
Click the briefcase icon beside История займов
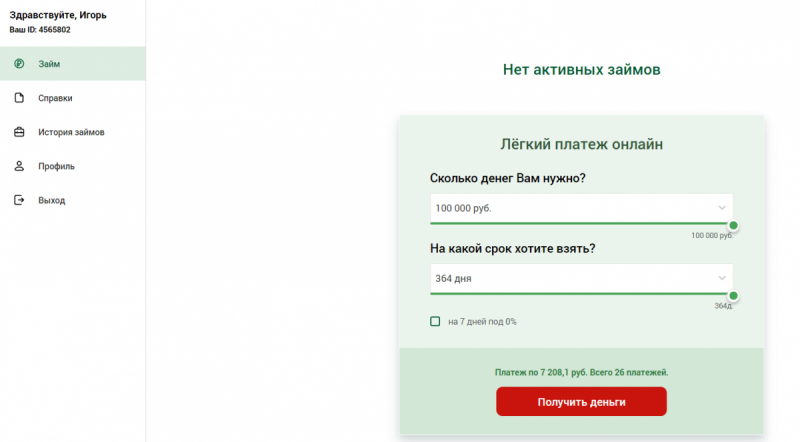click(x=19, y=132)
